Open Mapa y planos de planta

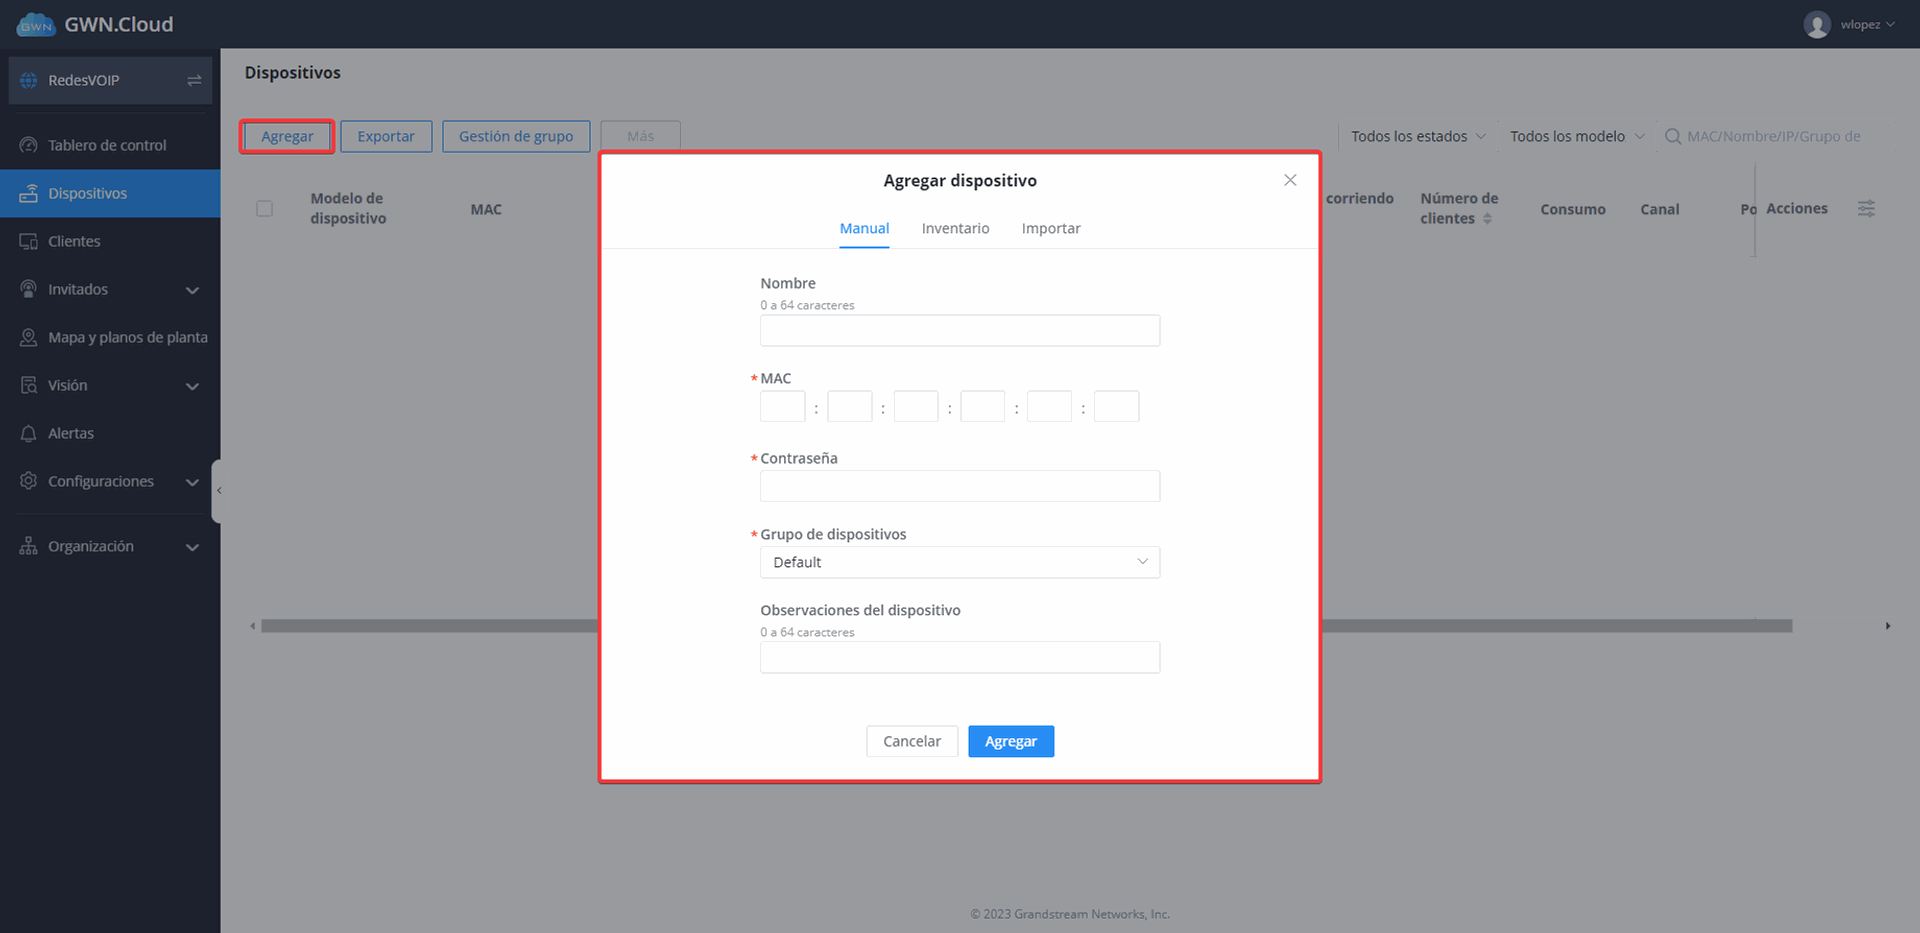pyautogui.click(x=110, y=337)
